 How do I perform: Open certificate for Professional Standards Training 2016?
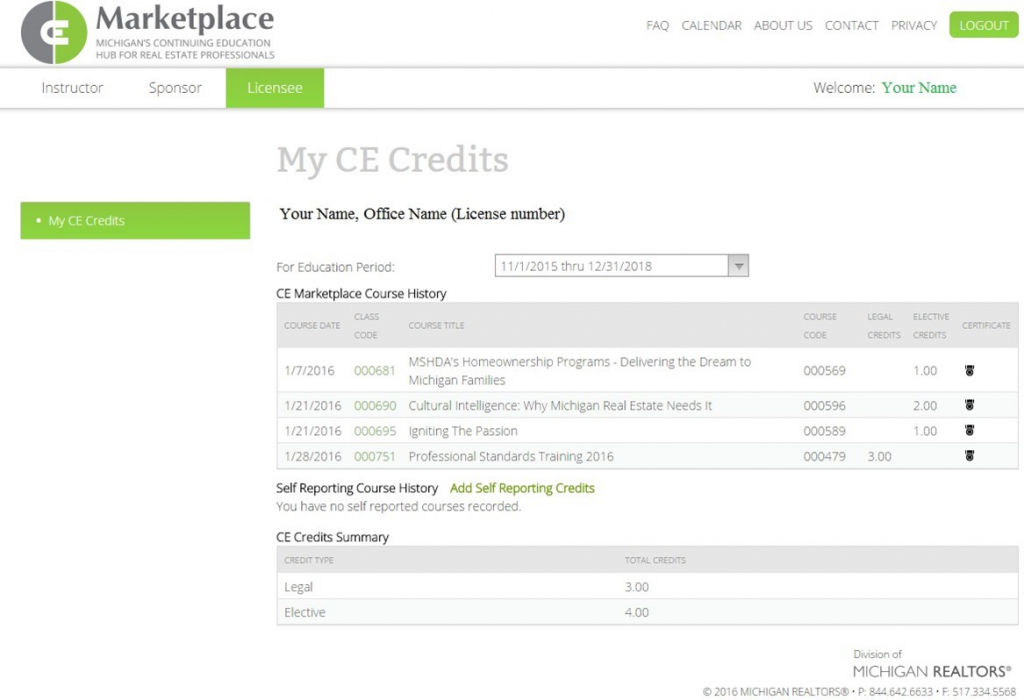(x=969, y=456)
